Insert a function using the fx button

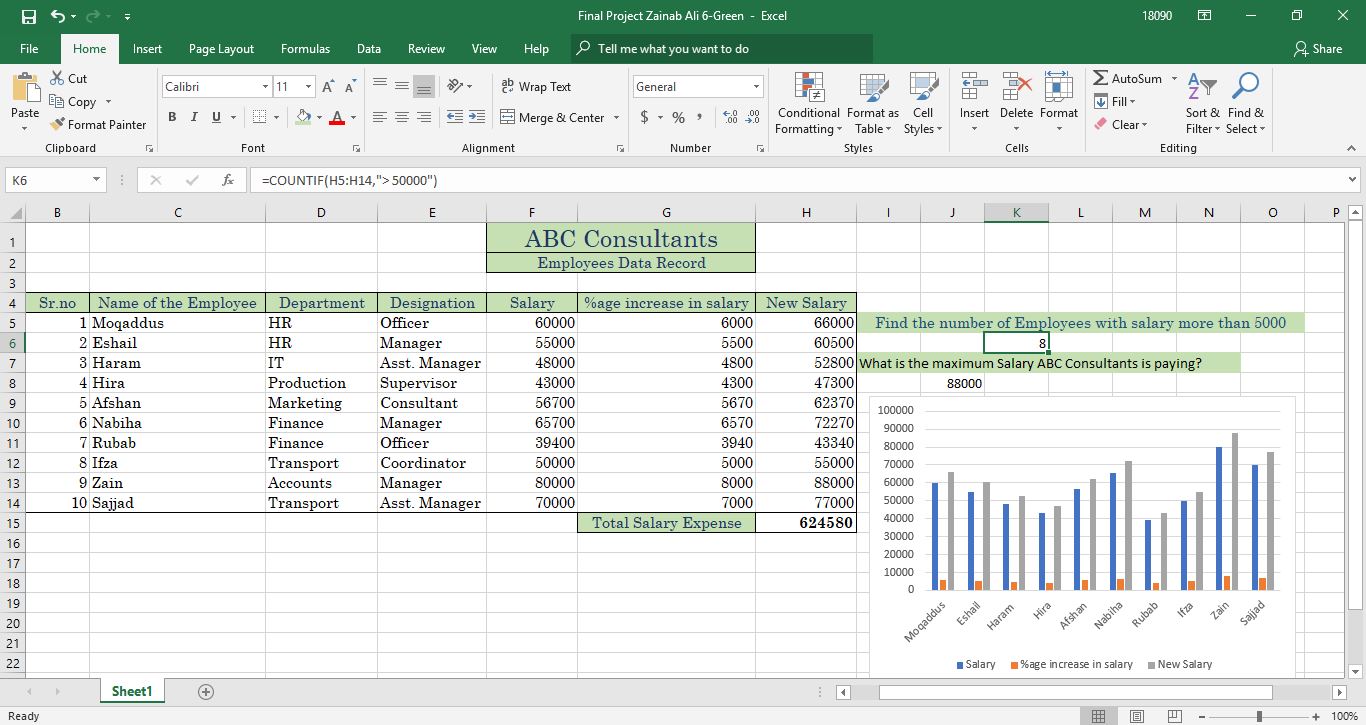(227, 179)
